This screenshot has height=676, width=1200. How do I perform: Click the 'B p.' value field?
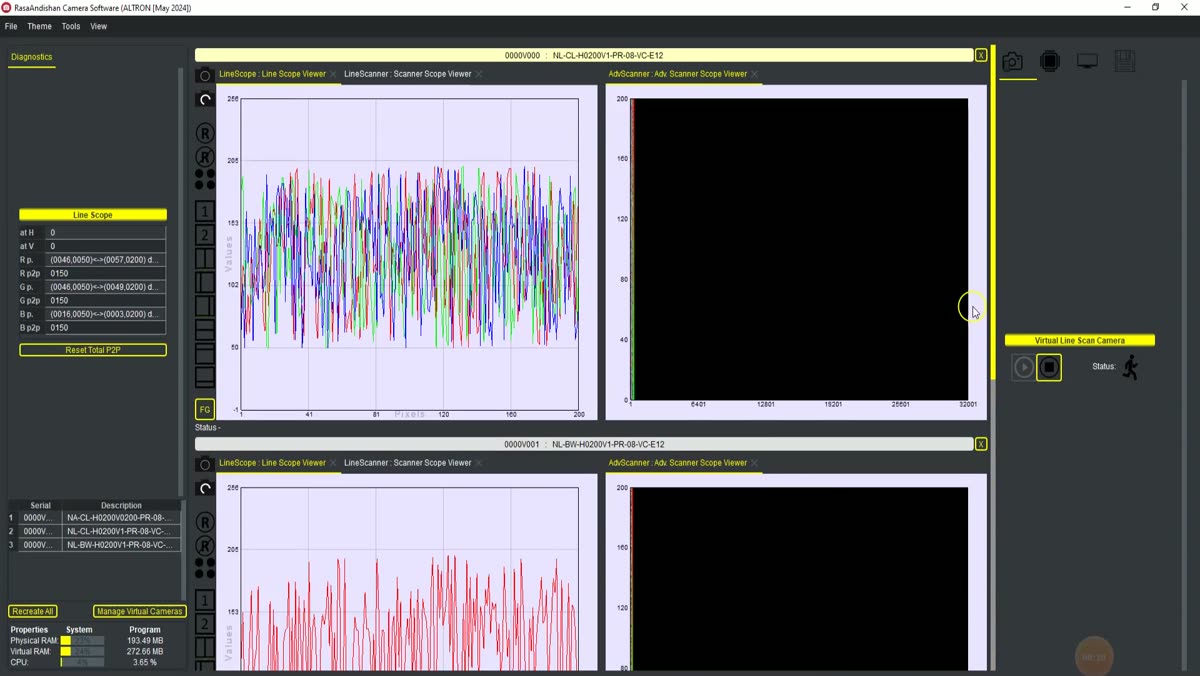tap(105, 314)
